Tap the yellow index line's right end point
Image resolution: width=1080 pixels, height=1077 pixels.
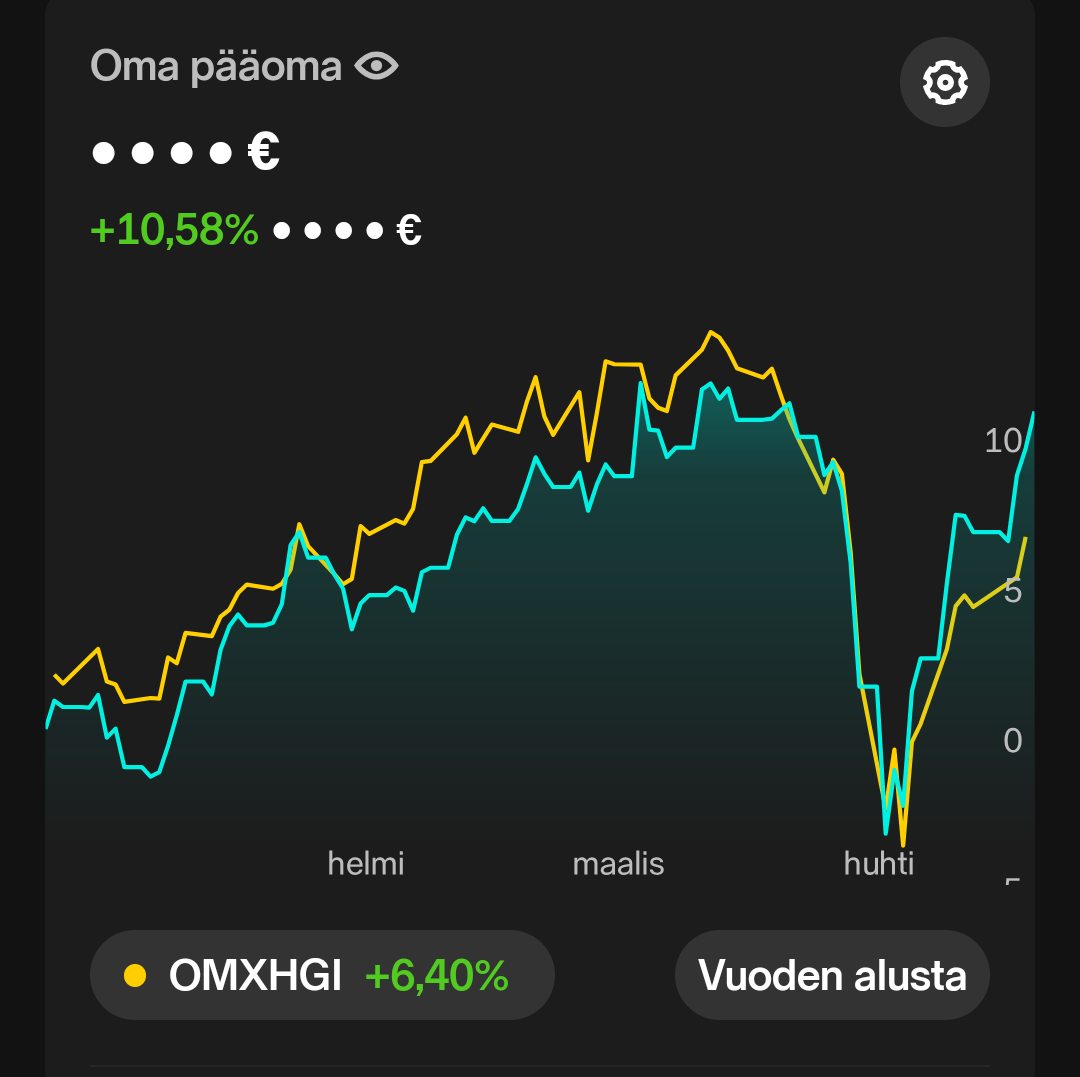tap(1025, 539)
